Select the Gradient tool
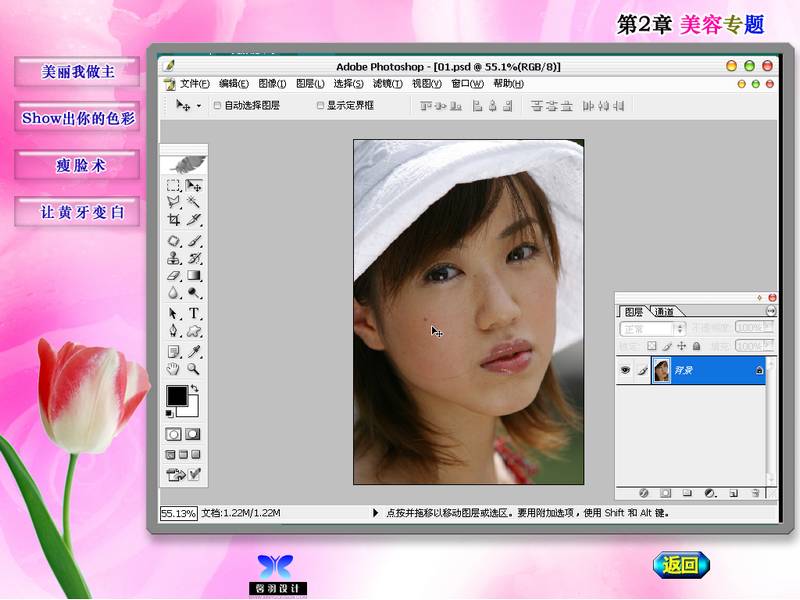Screen dimensions: 800x600 pyautogui.click(x=194, y=276)
